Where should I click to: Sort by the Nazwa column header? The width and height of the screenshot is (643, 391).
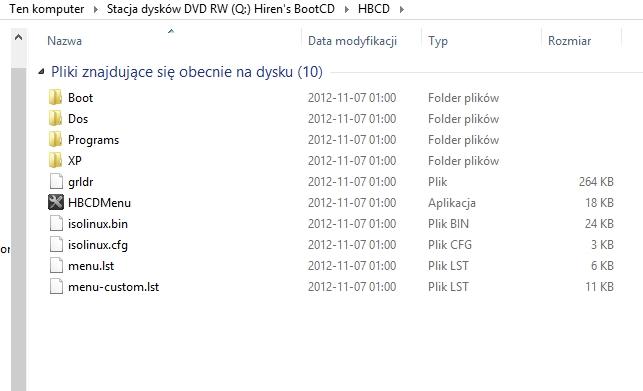tap(64, 41)
